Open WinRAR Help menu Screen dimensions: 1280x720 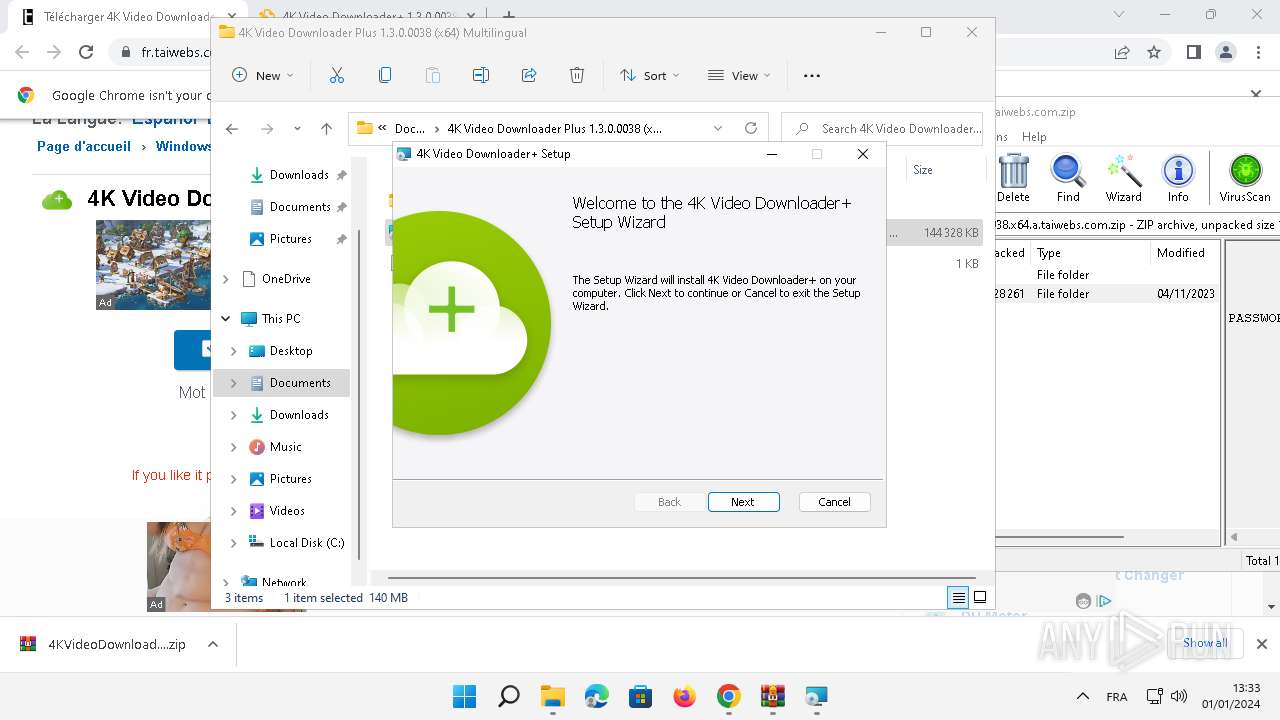click(x=1034, y=137)
